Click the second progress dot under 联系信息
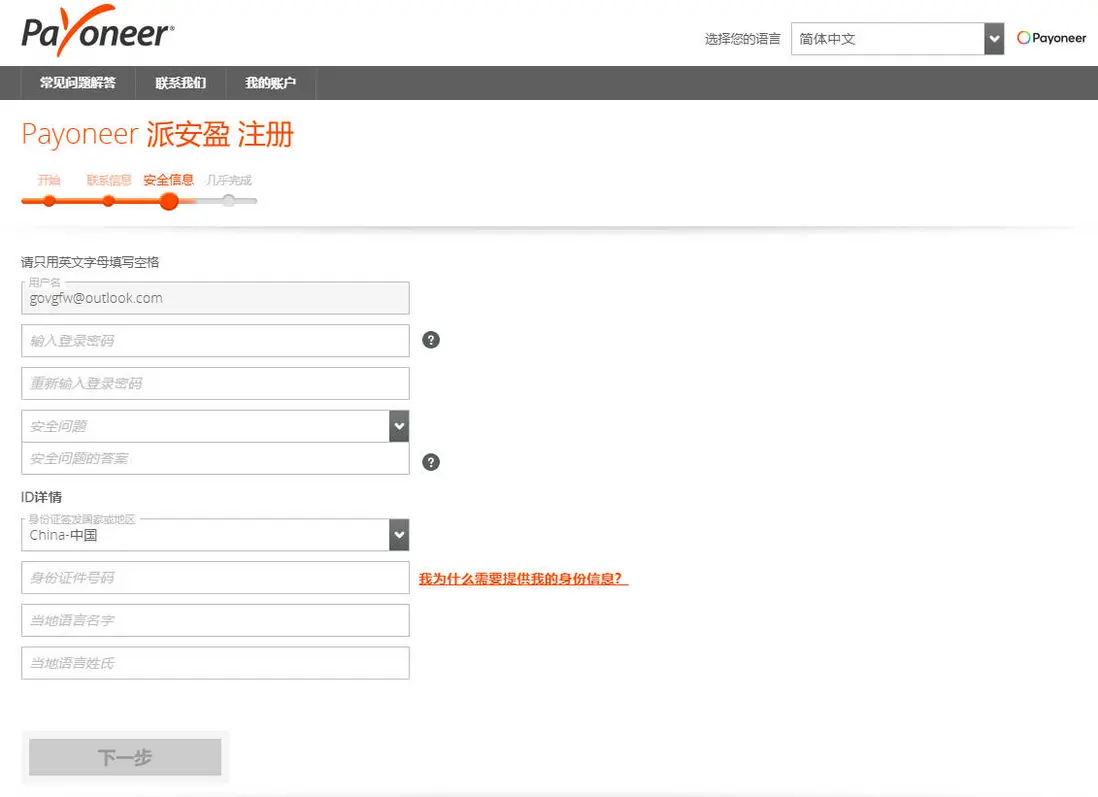The image size is (1098, 797). (x=109, y=201)
